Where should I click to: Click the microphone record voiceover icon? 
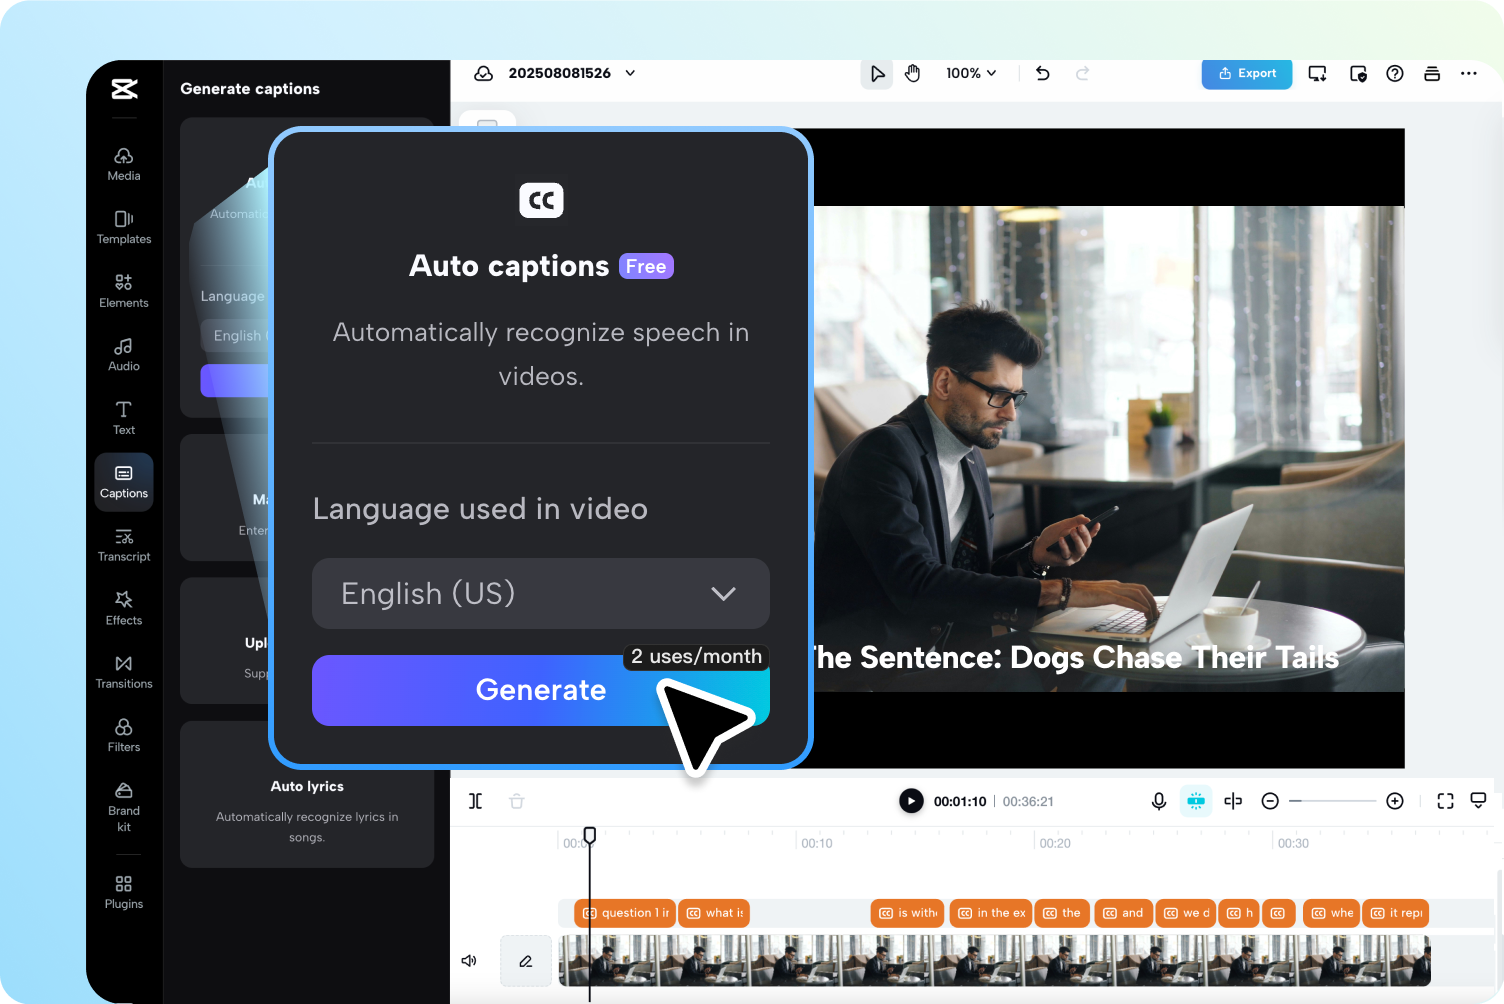point(1159,801)
